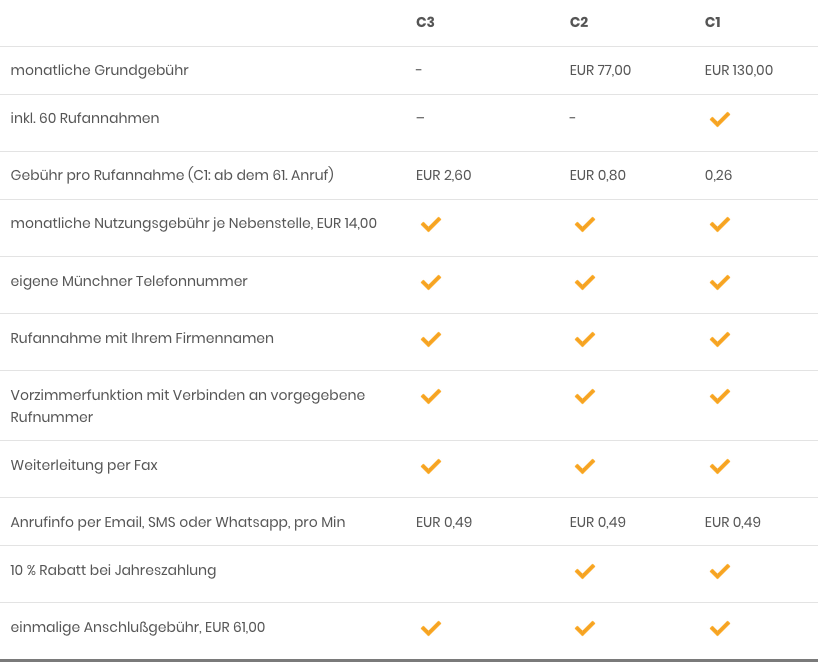Click C3 checkmark for Nutzungsgebühr je Nebenstelle
822x667 pixels.
(430, 224)
